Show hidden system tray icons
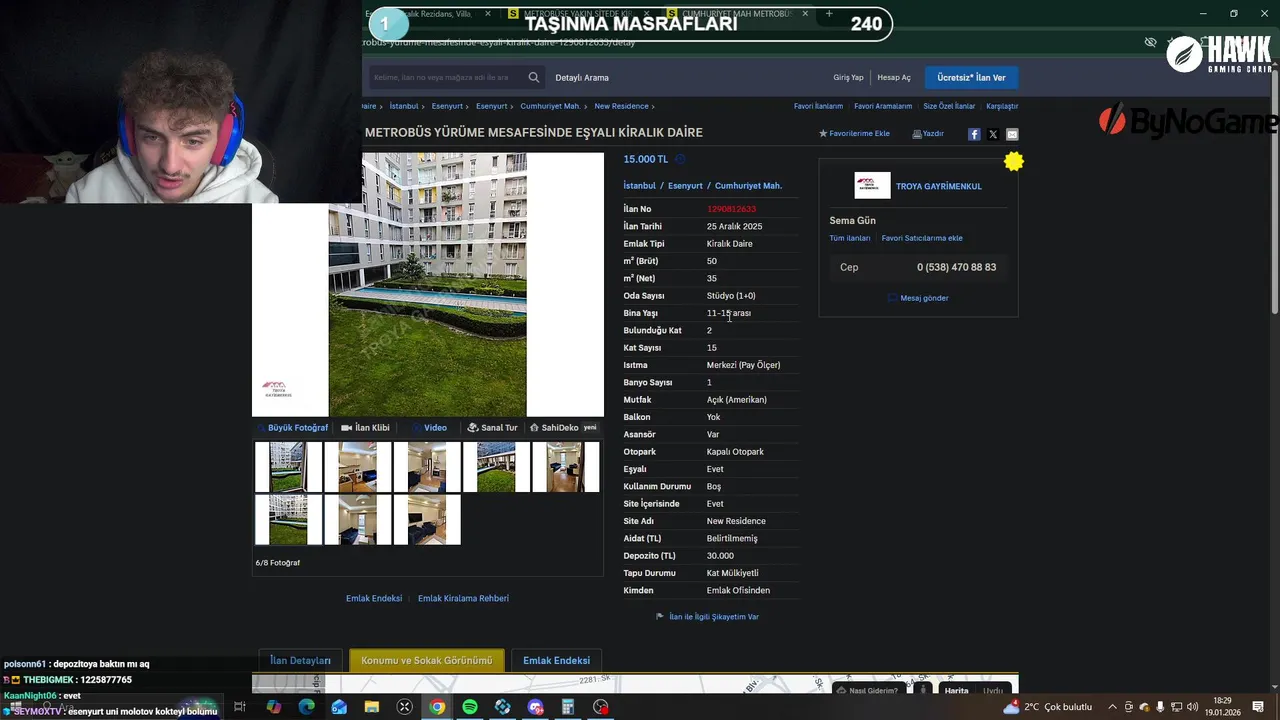The width and height of the screenshot is (1280, 720). (x=1111, y=707)
